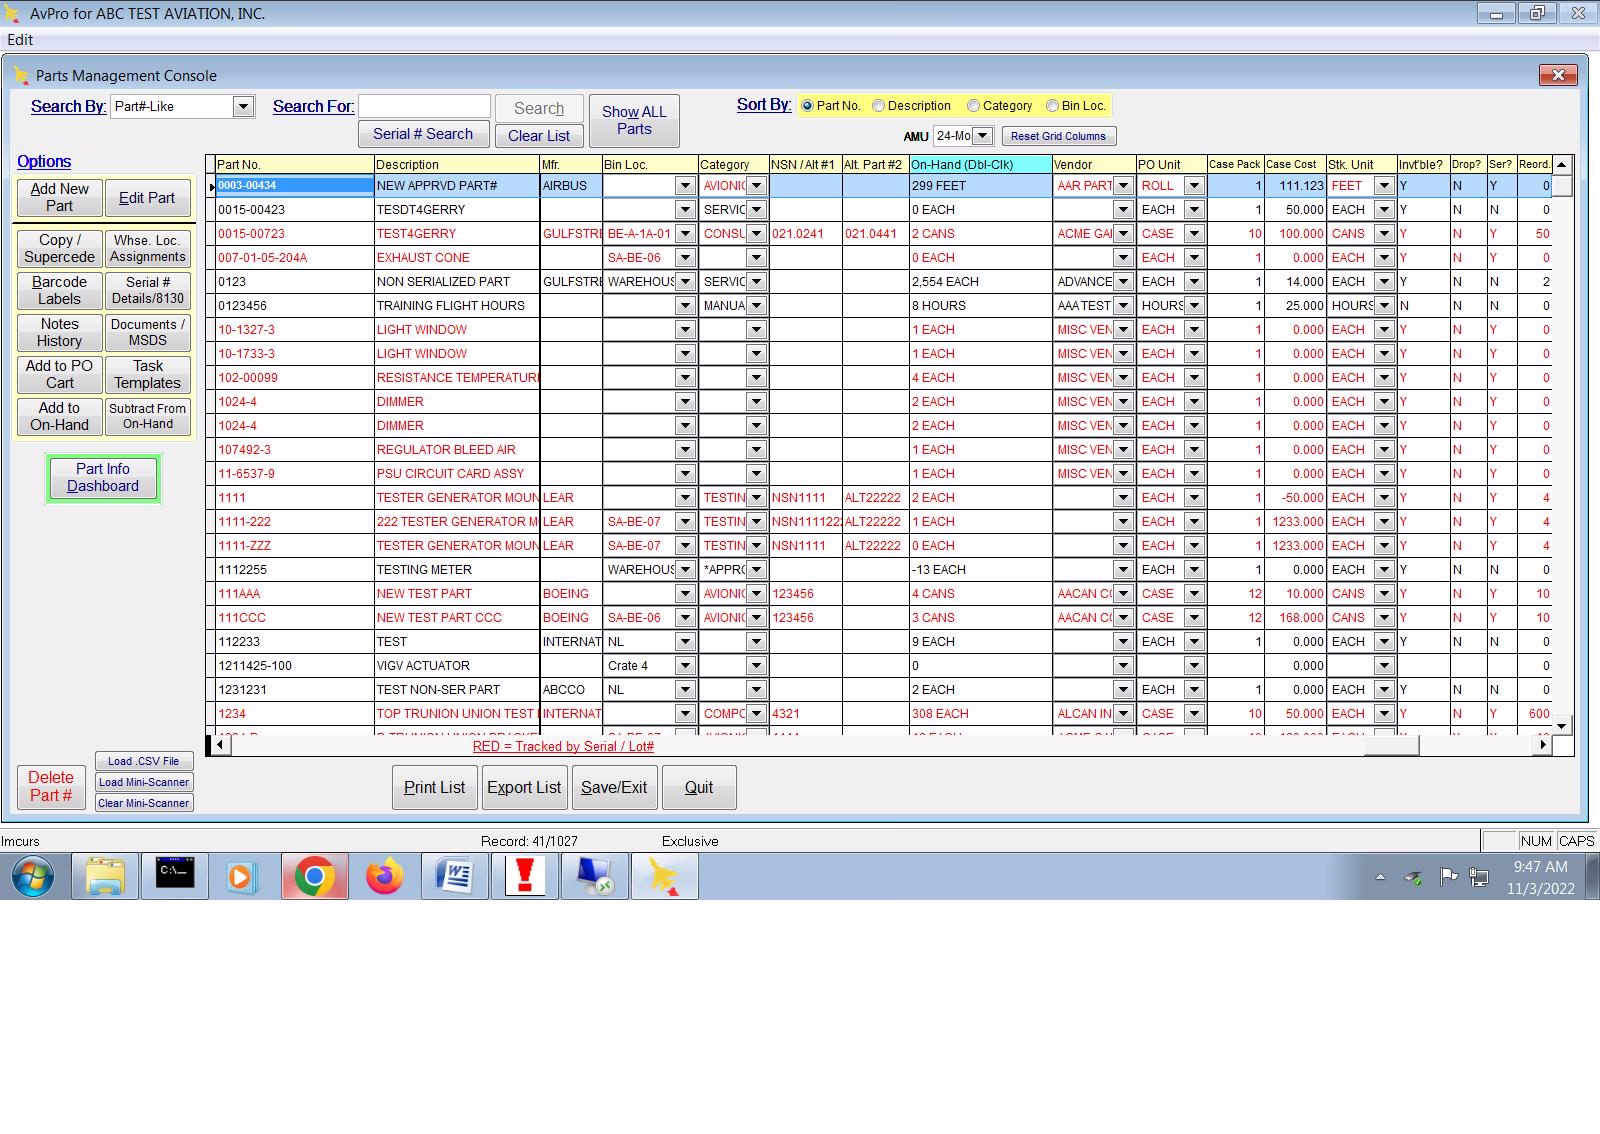Viewport: 1600px width, 1134px height.
Task: Open File Explorer from taskbar
Action: point(105,877)
